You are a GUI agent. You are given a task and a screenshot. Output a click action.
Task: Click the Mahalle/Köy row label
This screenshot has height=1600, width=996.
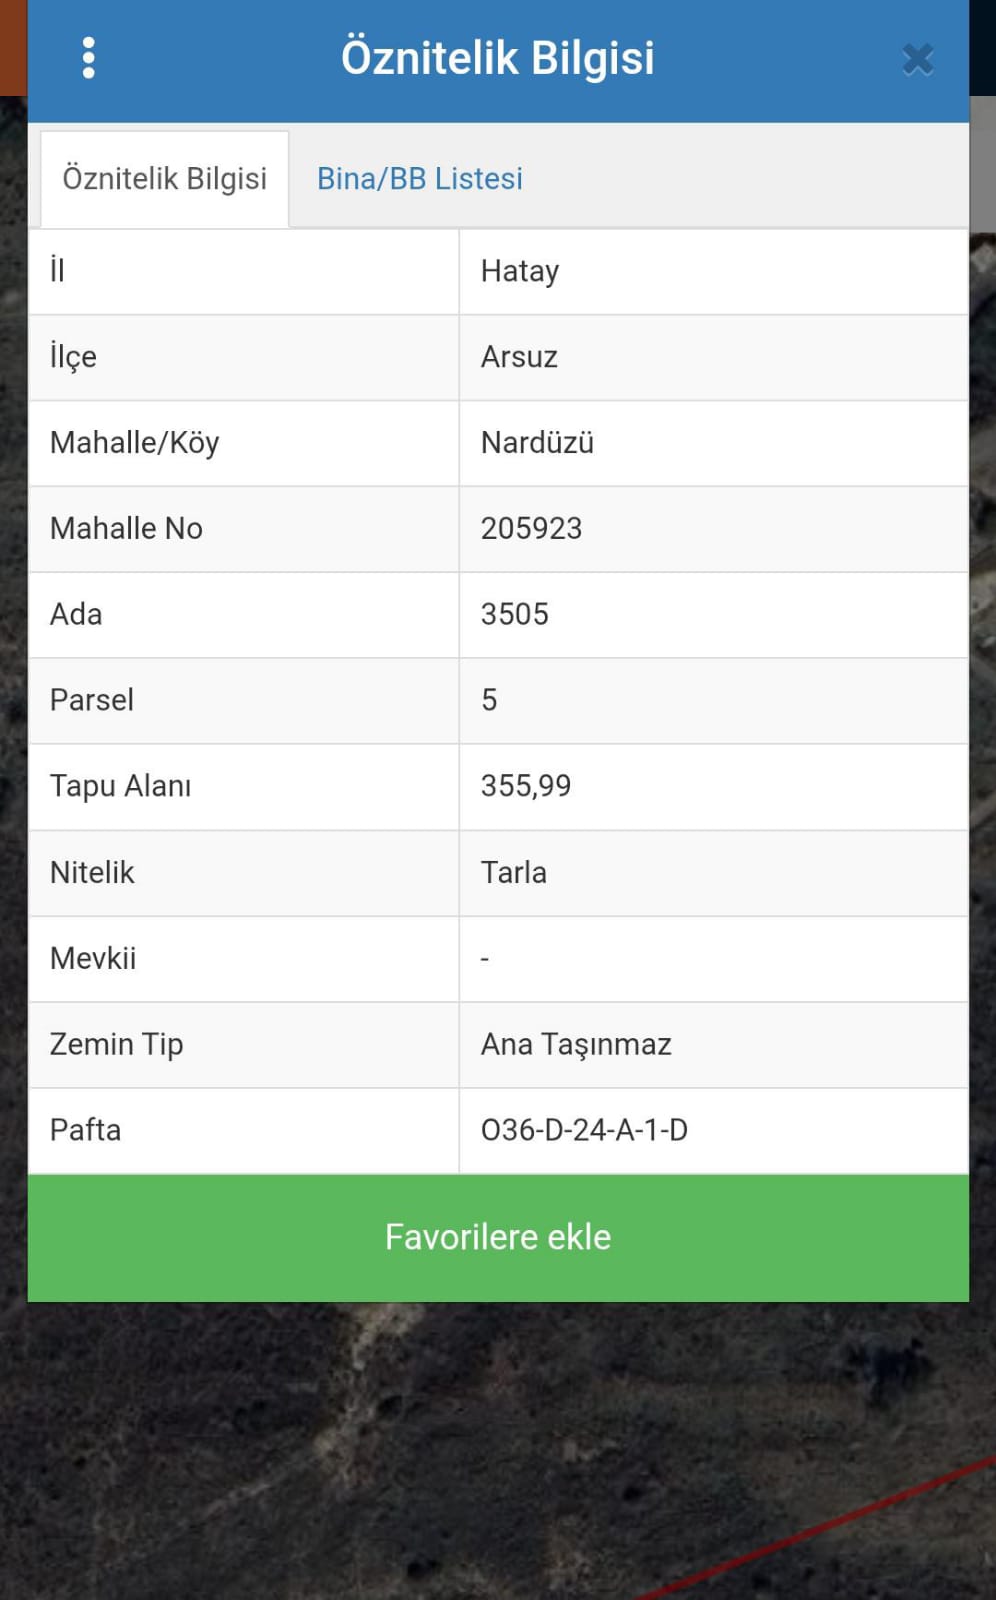pos(135,443)
